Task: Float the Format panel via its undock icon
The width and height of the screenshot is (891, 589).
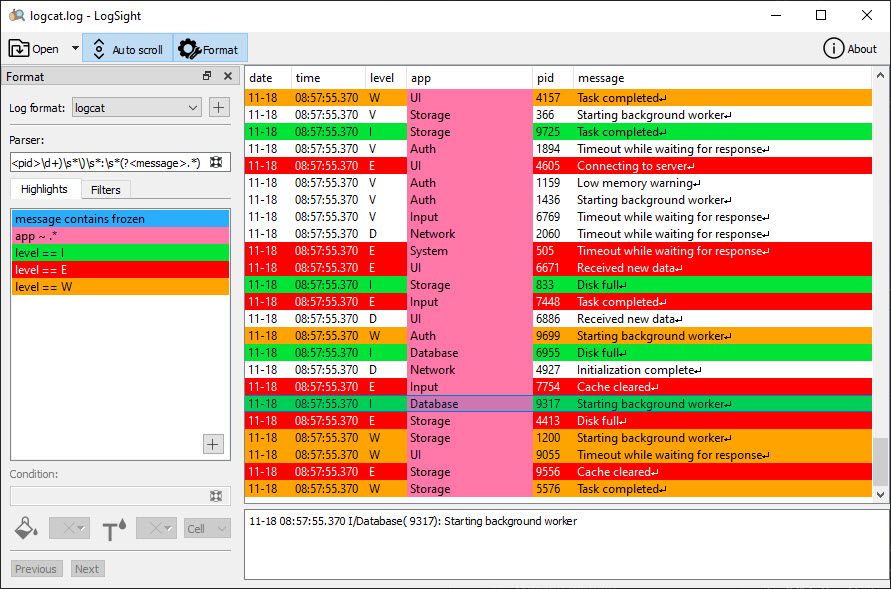Action: coord(207,76)
